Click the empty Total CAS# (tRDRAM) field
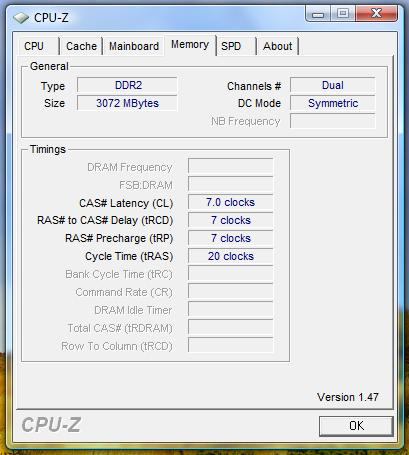Image resolution: width=409 pixels, height=455 pixels. pyautogui.click(x=231, y=328)
